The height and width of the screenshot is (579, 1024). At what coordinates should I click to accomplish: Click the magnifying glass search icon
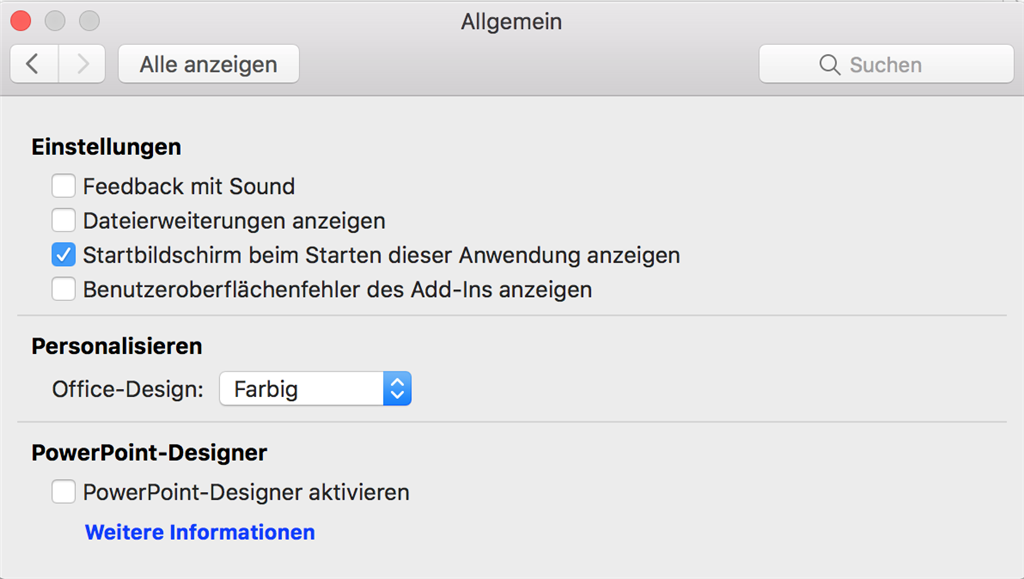tap(829, 65)
